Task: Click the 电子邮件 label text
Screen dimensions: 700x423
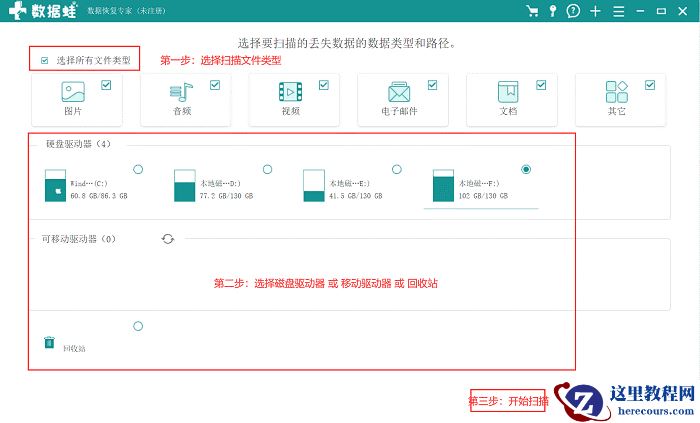Action: click(399, 111)
